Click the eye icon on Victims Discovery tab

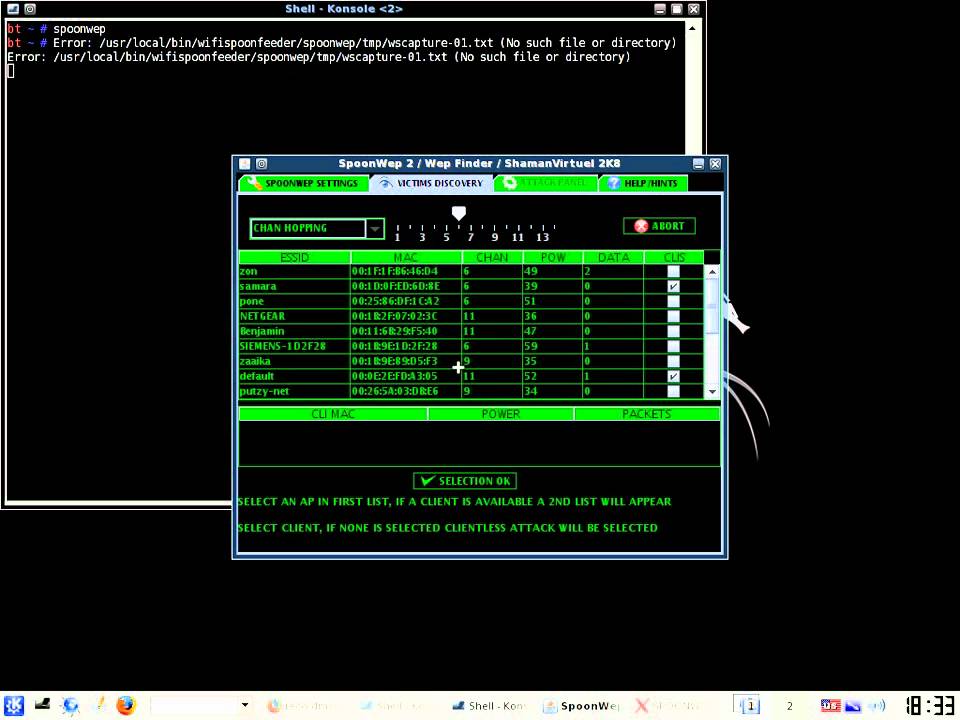(385, 183)
